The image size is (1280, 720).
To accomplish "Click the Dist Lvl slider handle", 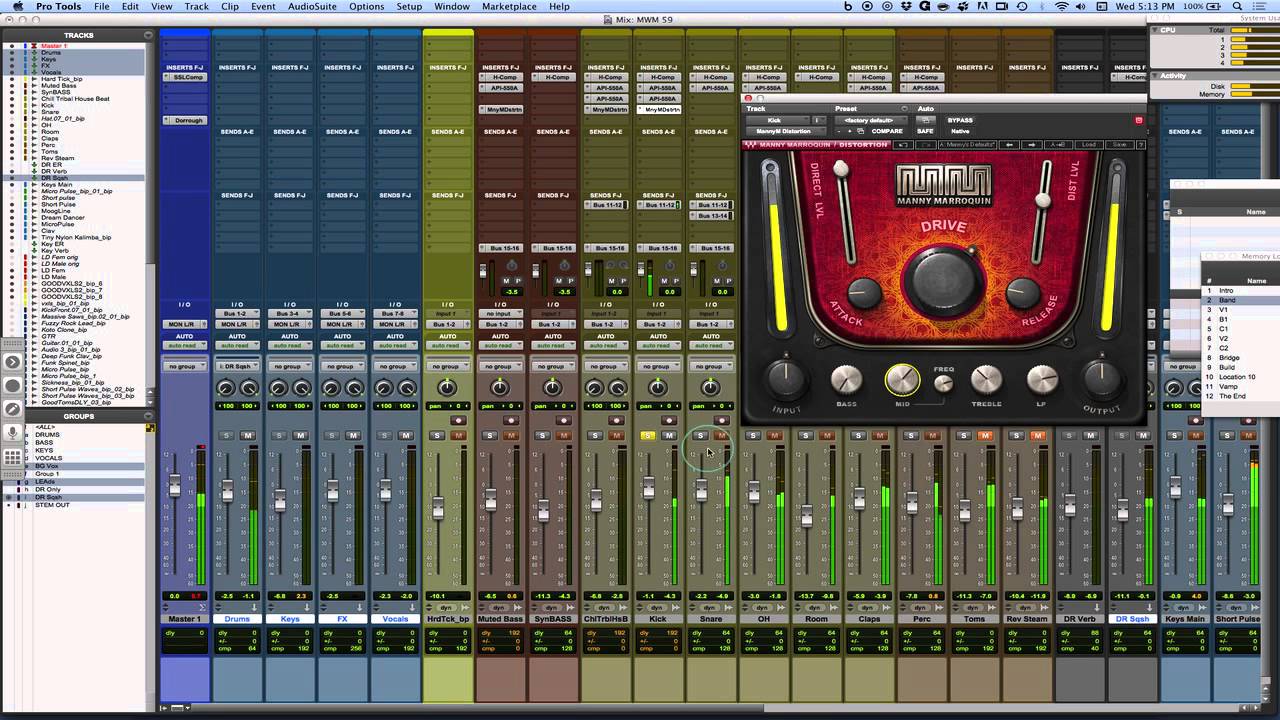I will point(1043,199).
